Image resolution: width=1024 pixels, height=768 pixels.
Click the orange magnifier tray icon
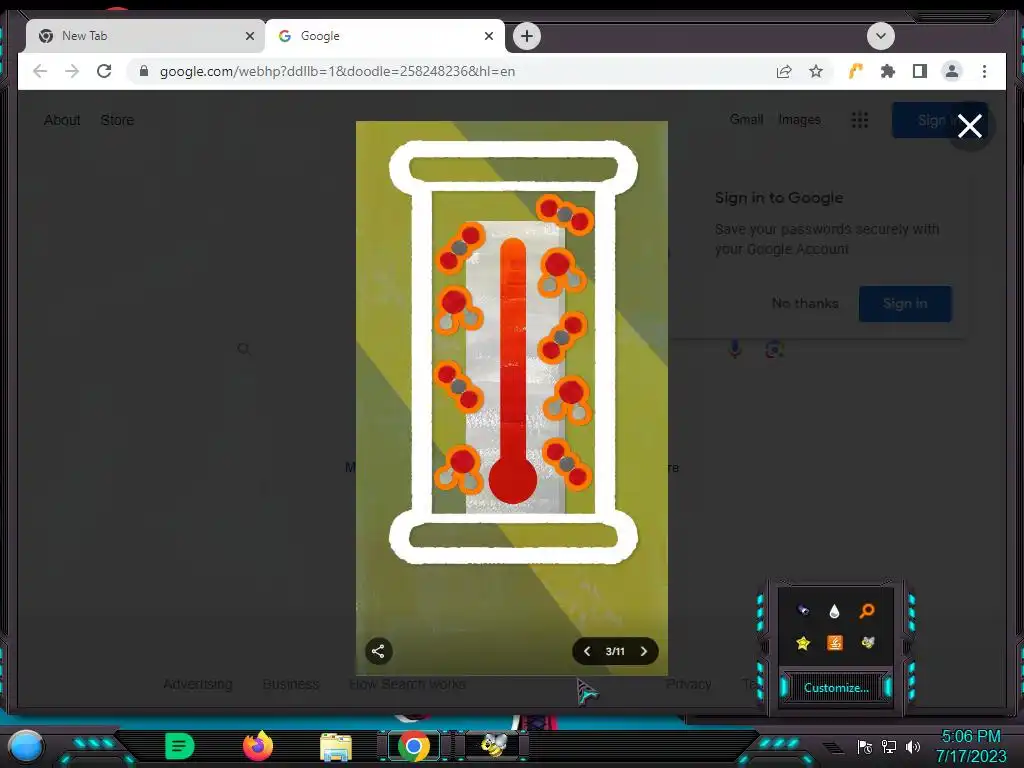pos(867,611)
